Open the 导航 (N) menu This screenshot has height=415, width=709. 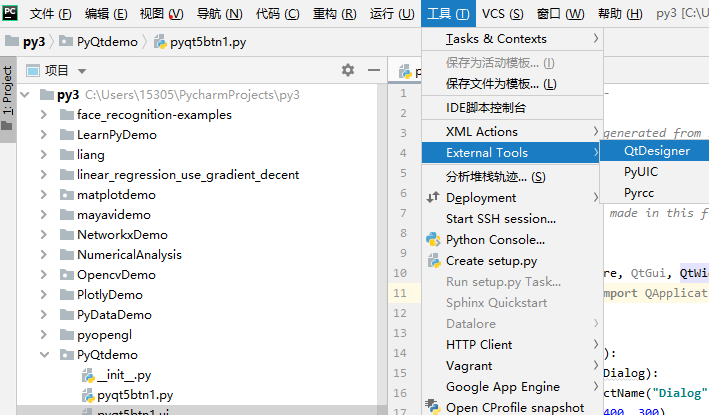tap(219, 14)
